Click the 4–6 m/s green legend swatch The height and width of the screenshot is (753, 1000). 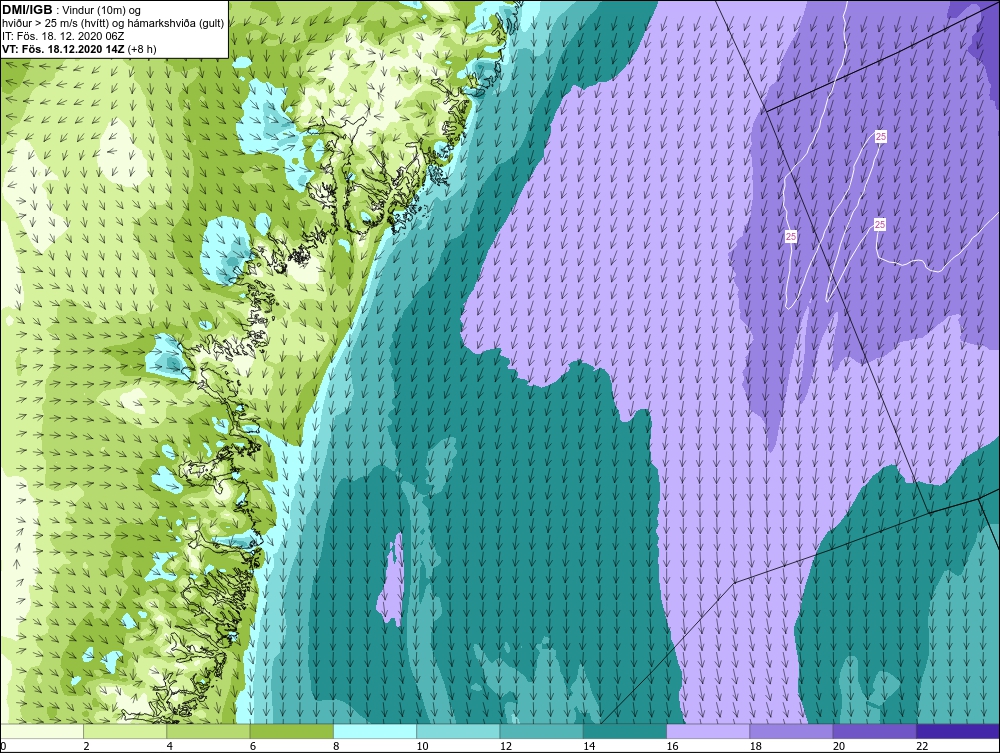(209, 731)
